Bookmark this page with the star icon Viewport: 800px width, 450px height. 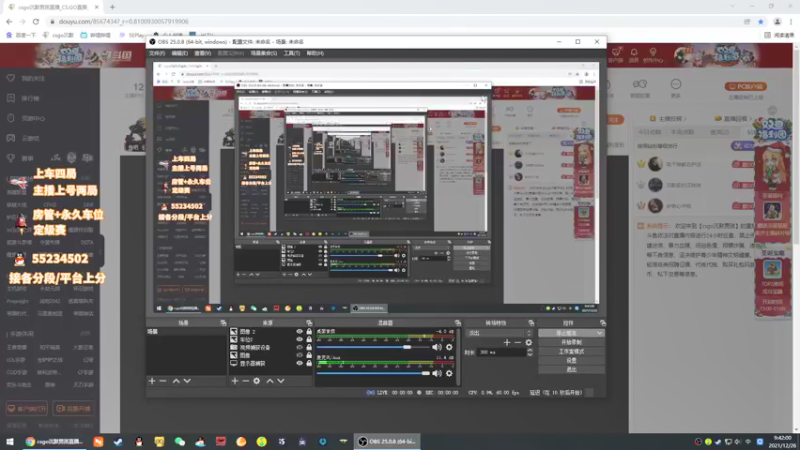761,21
